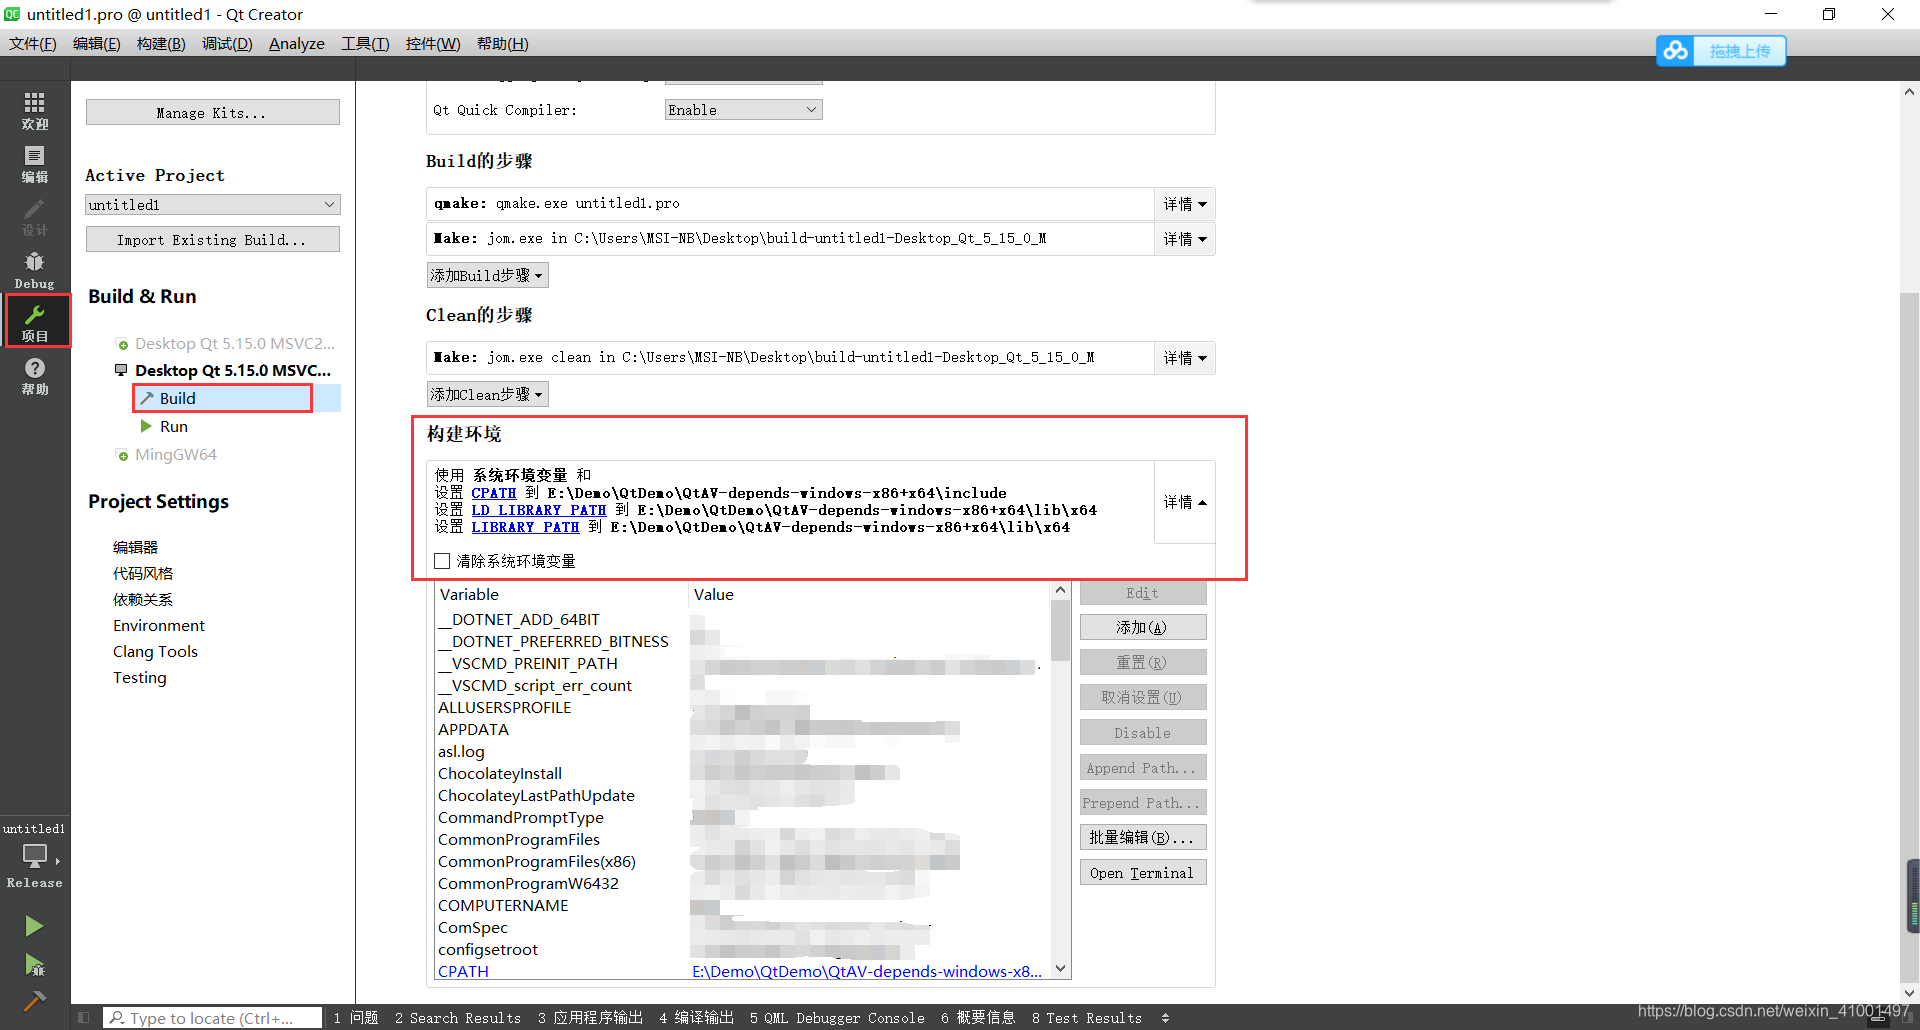Screen dimensions: 1920x1030
Task: Expand clean step 详情
Action: click(x=1185, y=358)
